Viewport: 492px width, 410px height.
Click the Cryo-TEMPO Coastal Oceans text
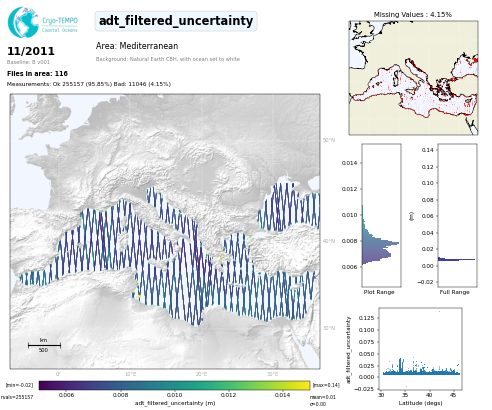(x=60, y=25)
